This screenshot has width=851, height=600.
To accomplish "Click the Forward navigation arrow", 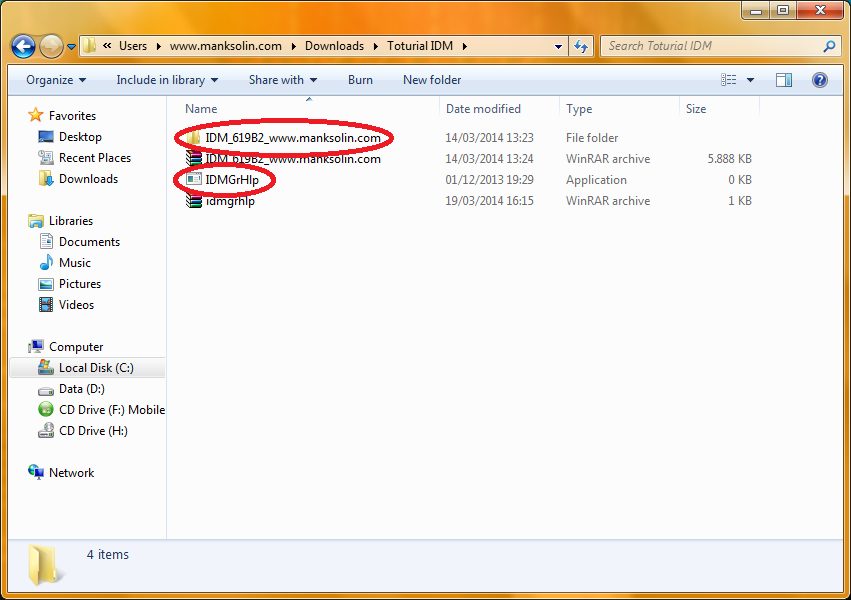I will click(52, 47).
